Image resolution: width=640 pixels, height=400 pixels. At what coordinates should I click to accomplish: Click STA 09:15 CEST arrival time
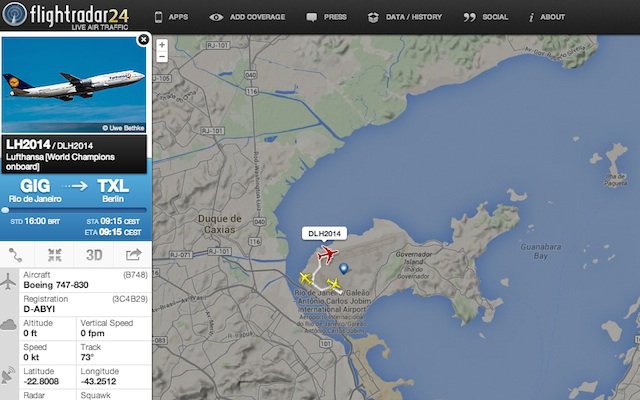point(113,221)
